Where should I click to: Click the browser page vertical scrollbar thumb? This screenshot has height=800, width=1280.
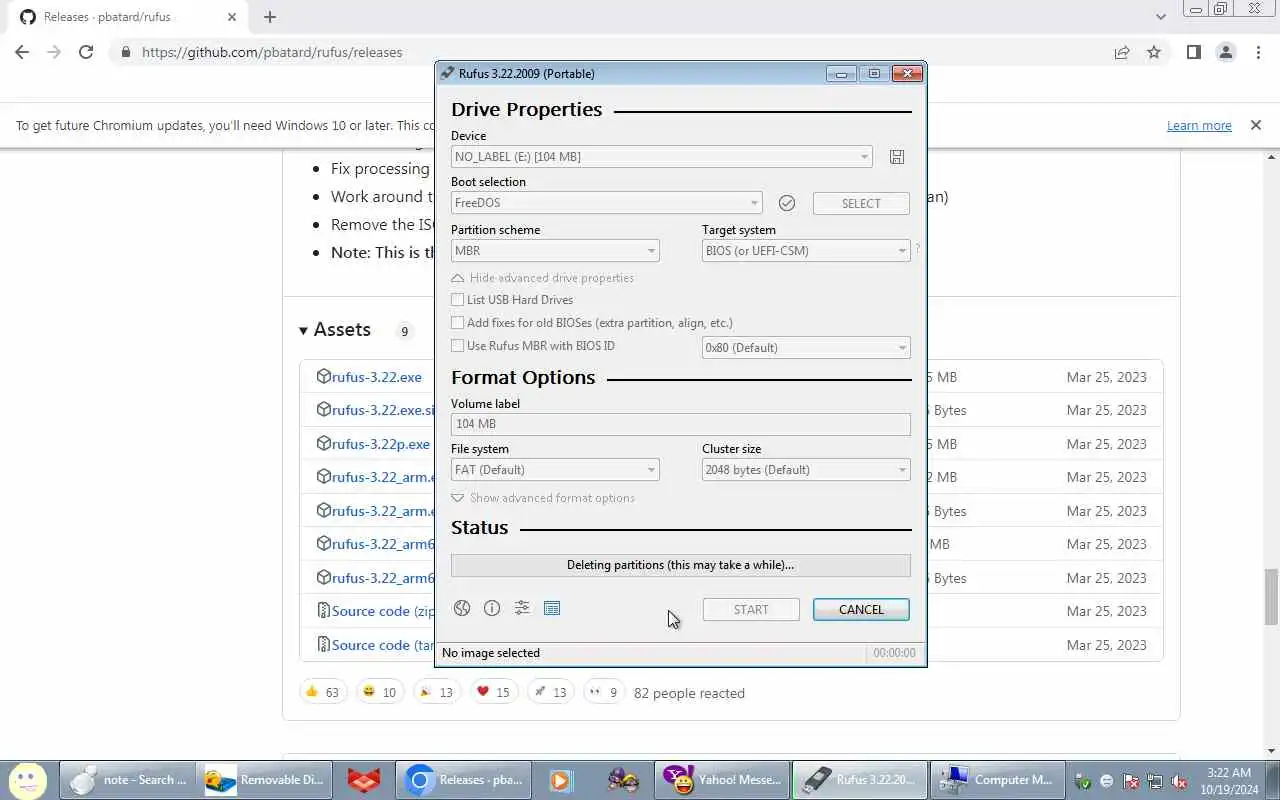coord(1272,596)
